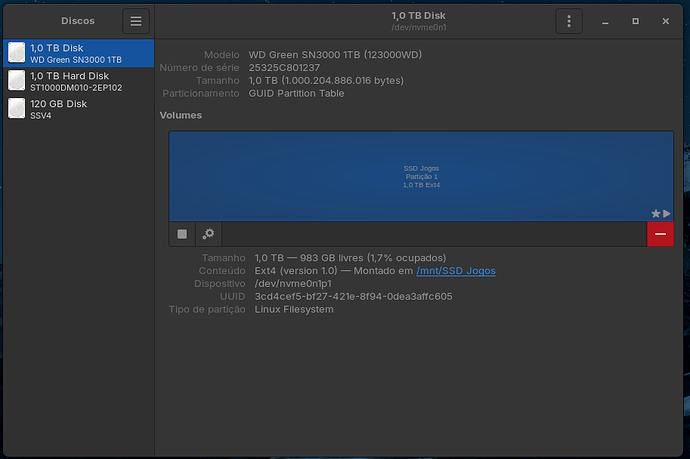Close the Discos window
The height and width of the screenshot is (459, 690).
point(666,21)
